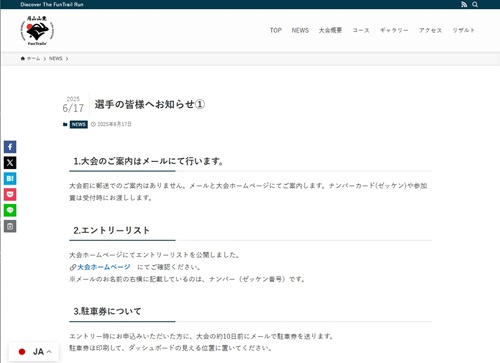500x363 pixels.
Task: Open NEWS in the navigation menu
Action: [x=300, y=30]
